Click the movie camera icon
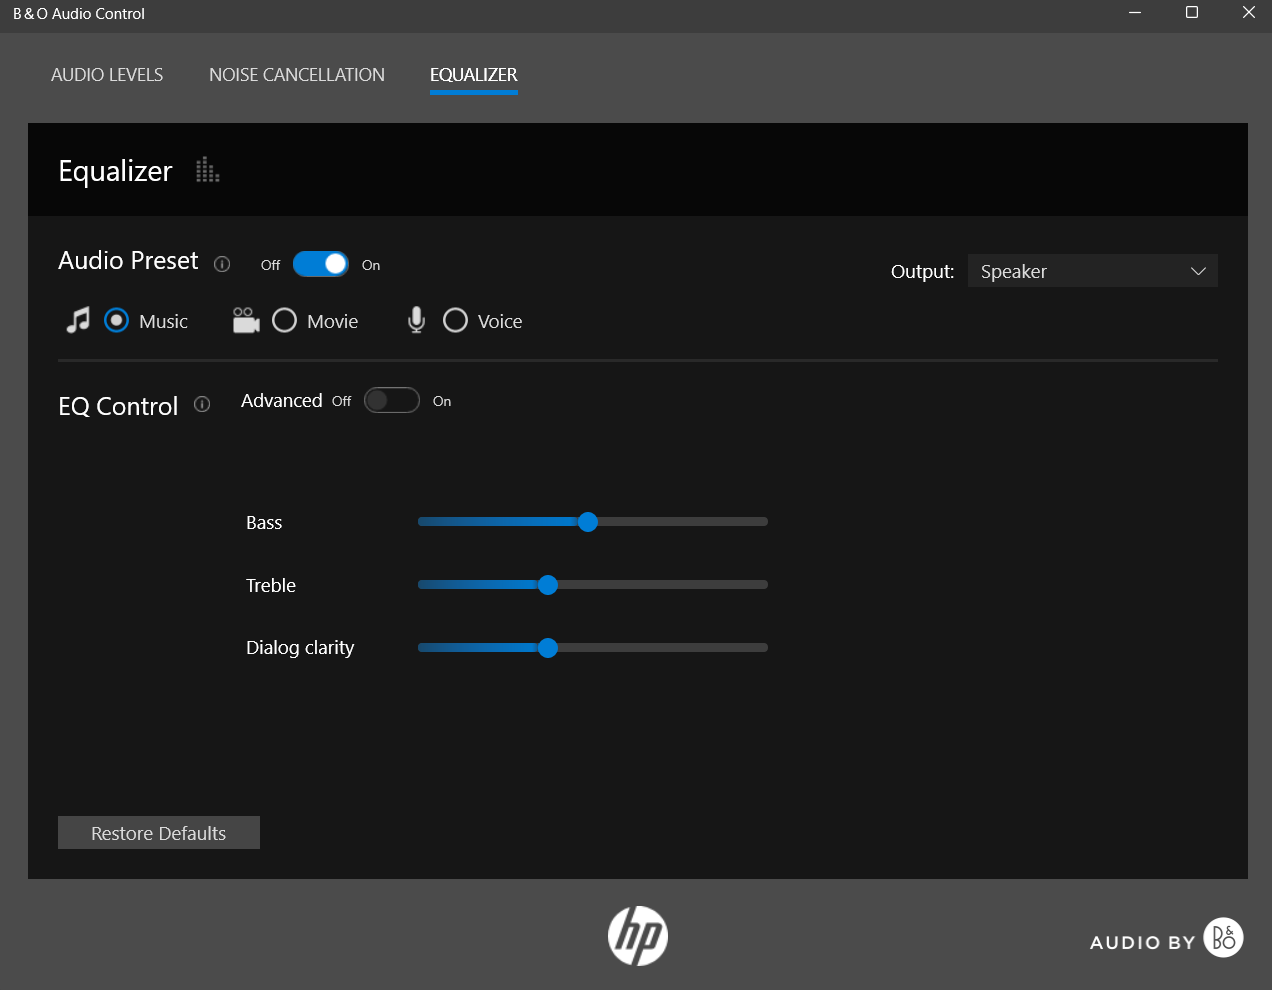Viewport: 1272px width, 990px height. [x=246, y=320]
